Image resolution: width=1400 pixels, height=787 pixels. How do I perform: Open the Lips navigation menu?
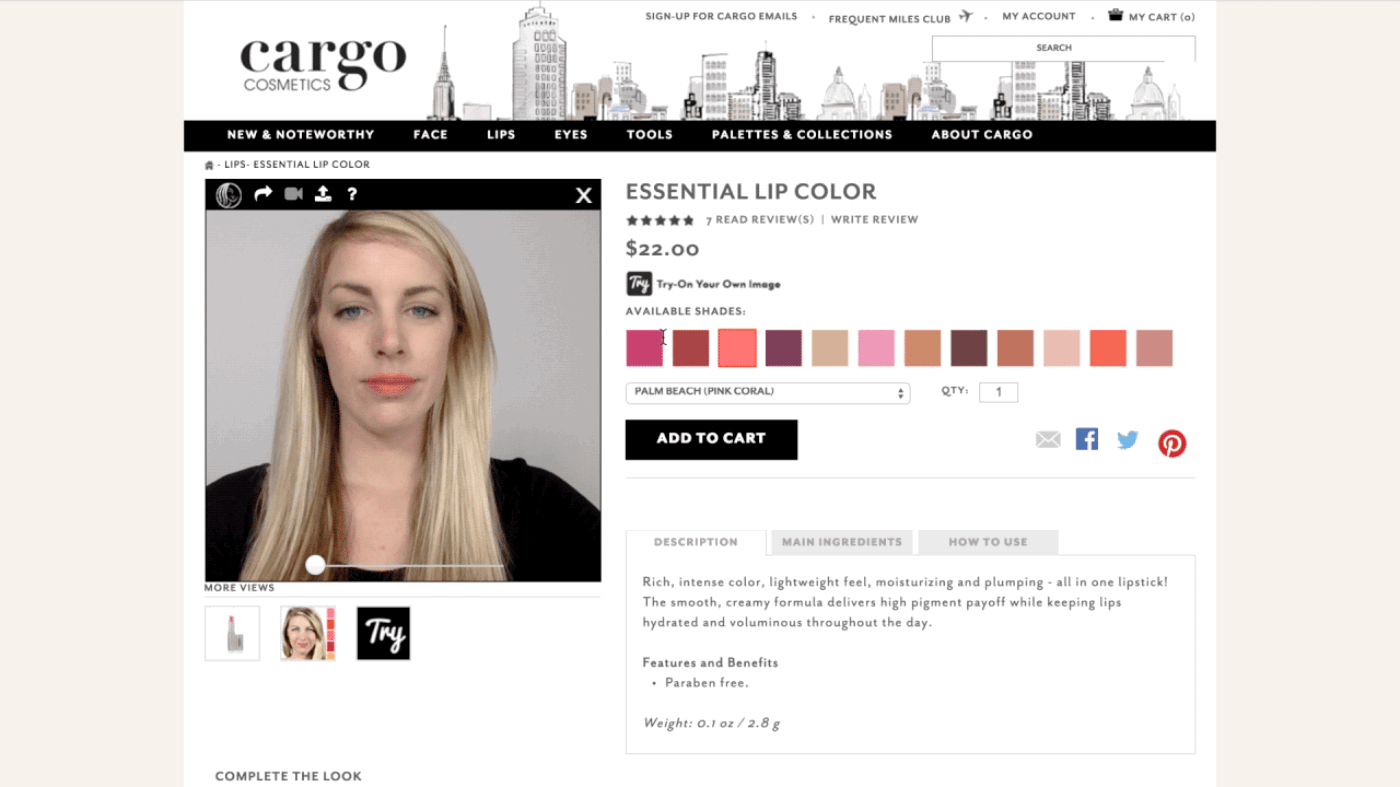click(501, 135)
